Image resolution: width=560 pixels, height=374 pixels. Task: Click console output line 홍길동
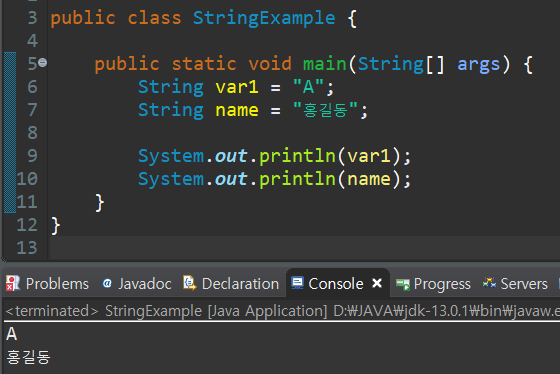29,357
